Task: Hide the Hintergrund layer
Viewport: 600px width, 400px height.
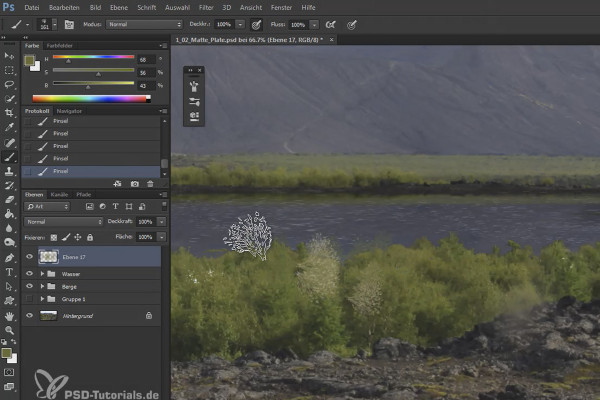Action: point(29,316)
